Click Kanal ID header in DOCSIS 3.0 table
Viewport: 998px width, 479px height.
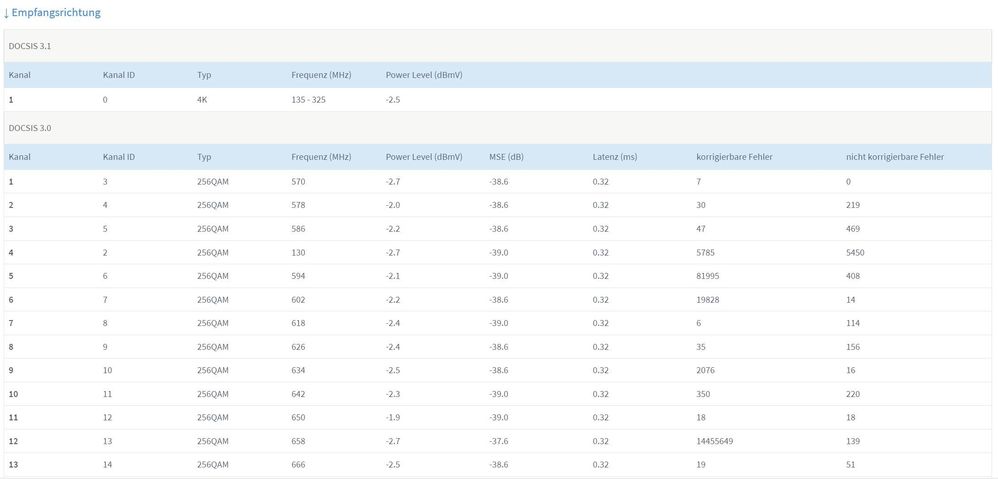118,156
